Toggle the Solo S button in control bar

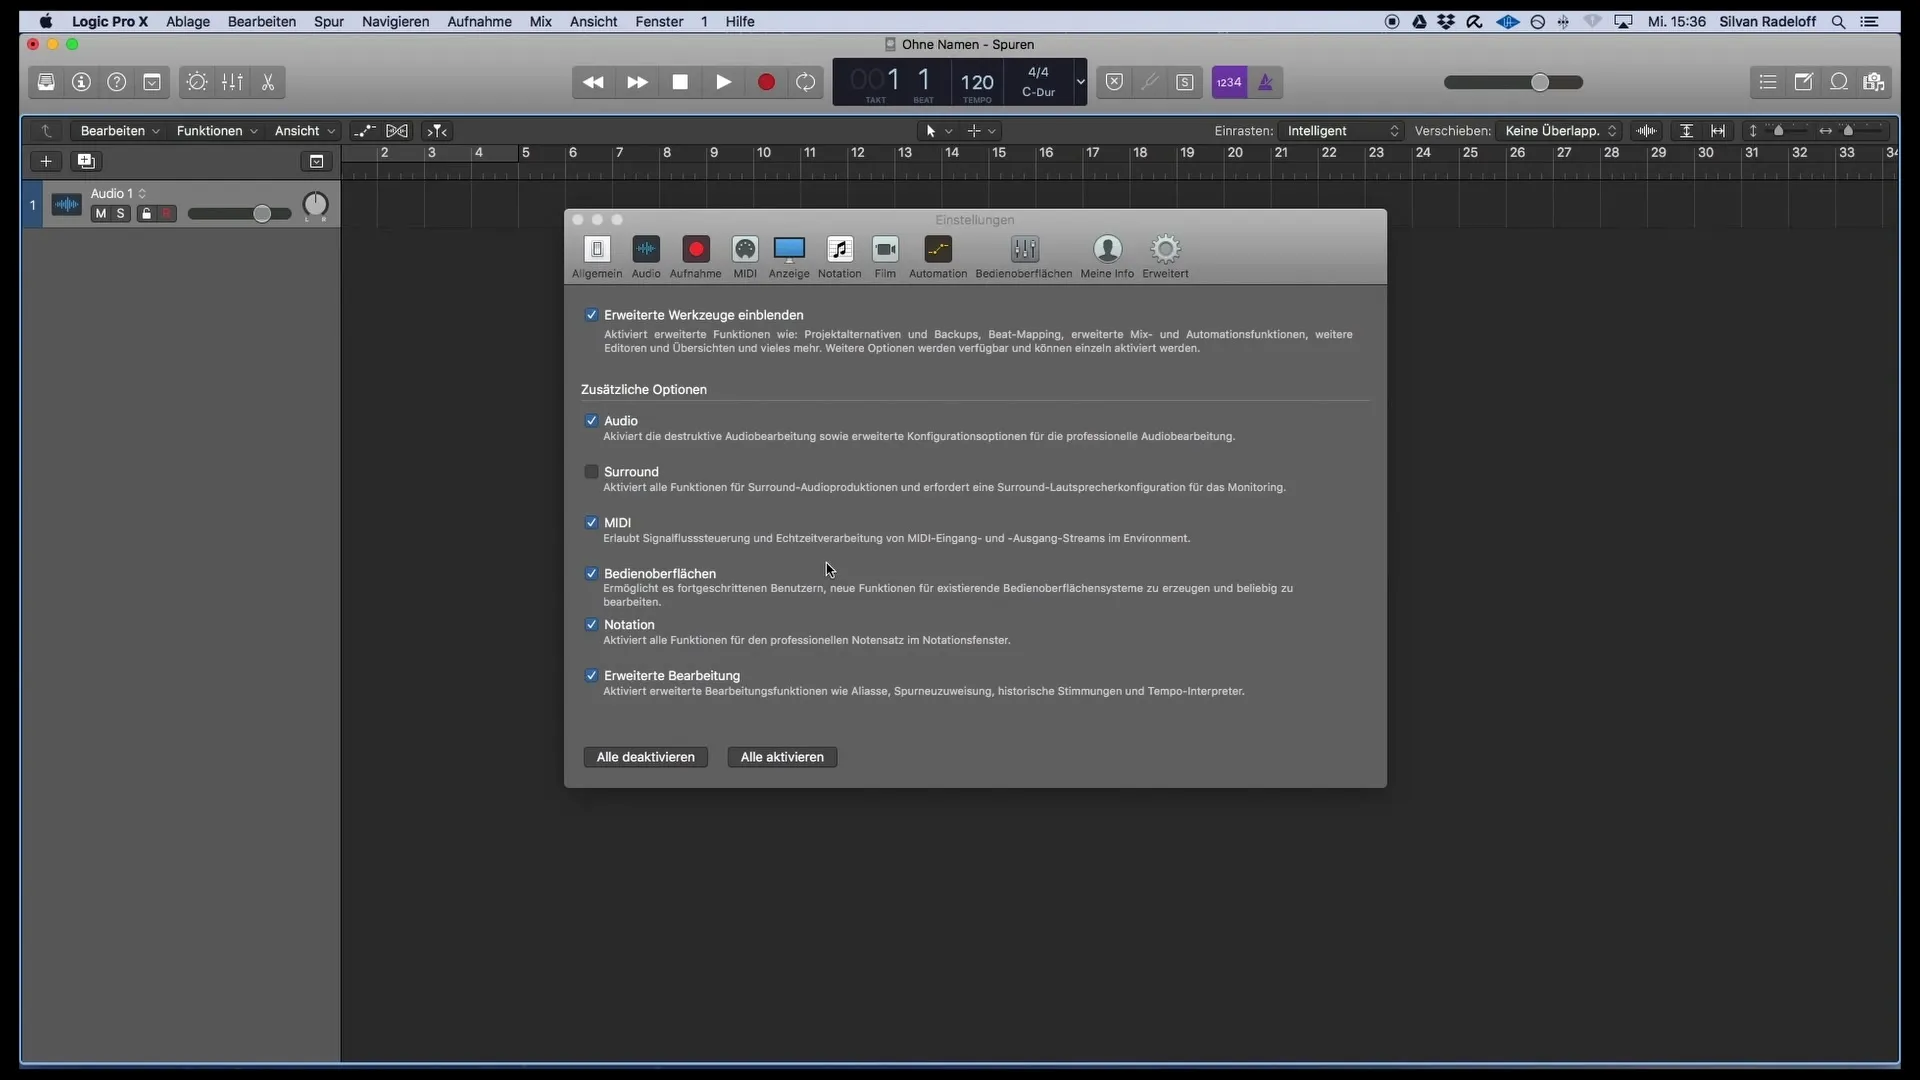coord(1185,82)
